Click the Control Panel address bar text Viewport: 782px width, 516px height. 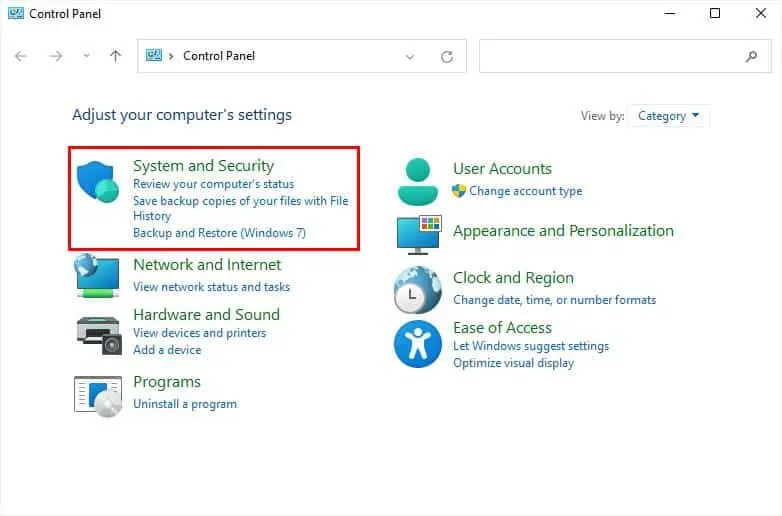[219, 56]
